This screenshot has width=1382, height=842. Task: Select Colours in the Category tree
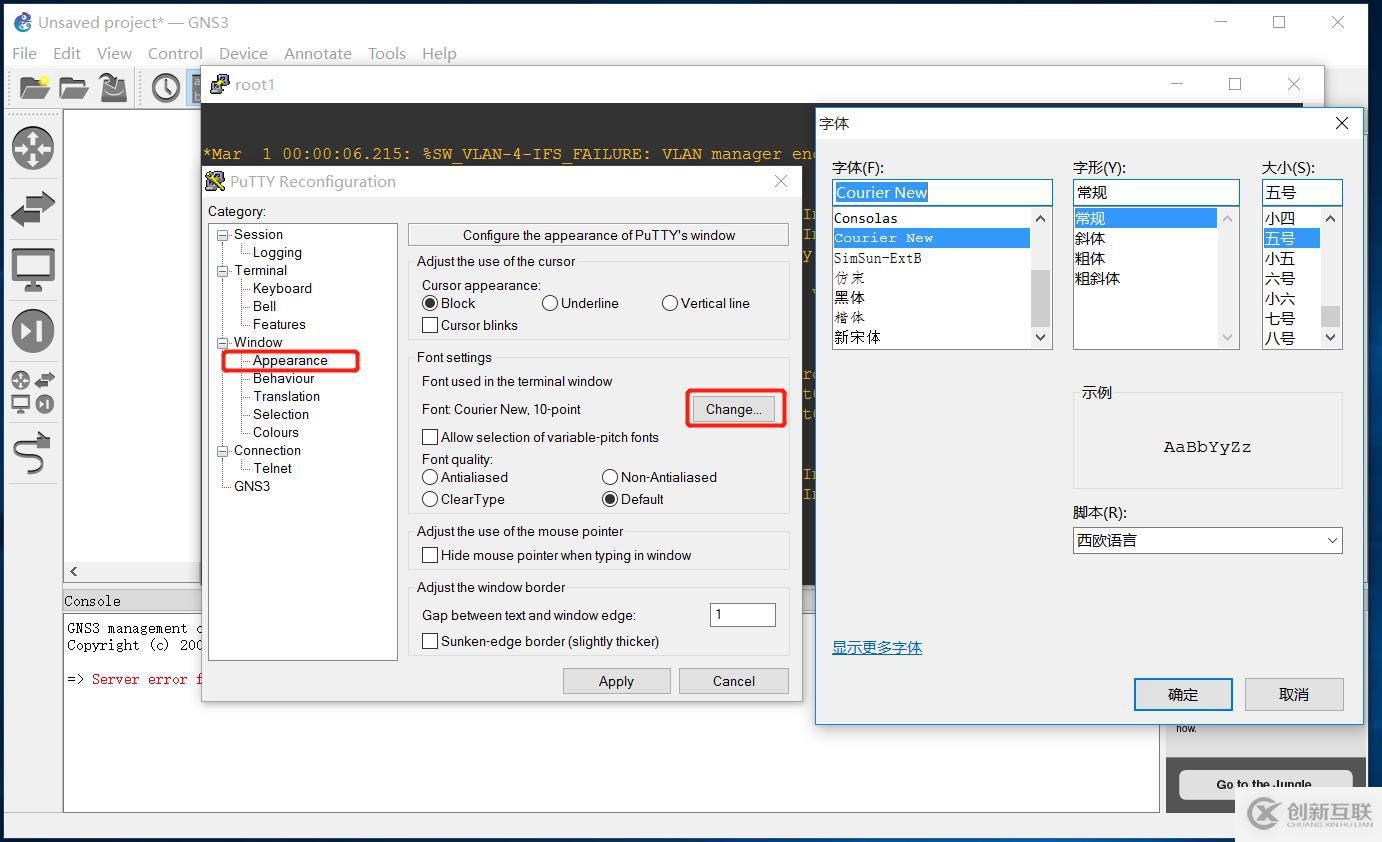[x=276, y=432]
